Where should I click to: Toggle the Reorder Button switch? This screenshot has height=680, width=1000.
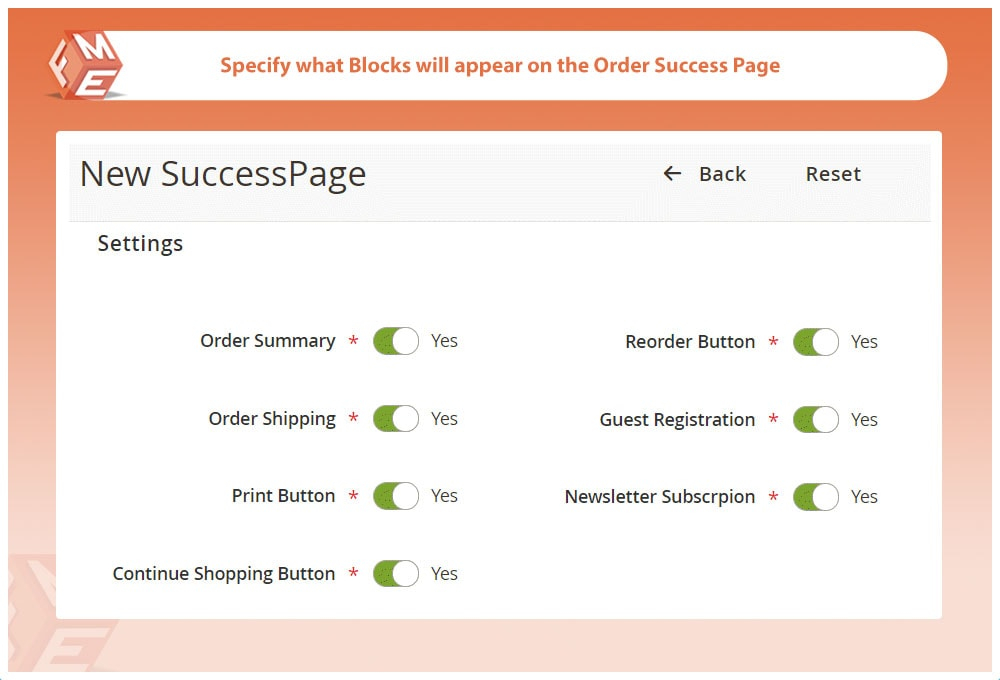pos(816,342)
